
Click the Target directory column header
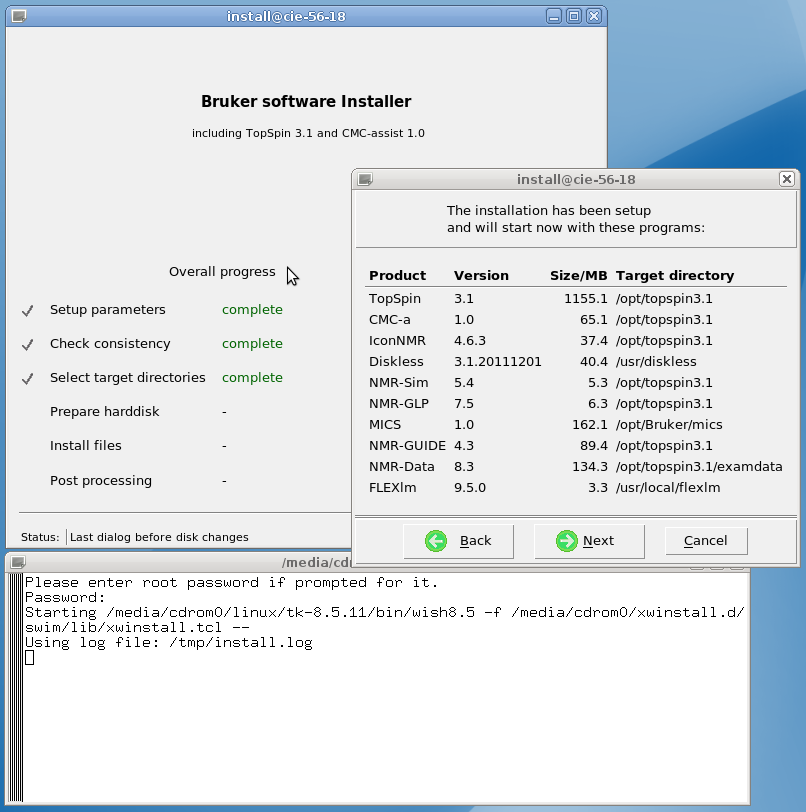(x=675, y=275)
